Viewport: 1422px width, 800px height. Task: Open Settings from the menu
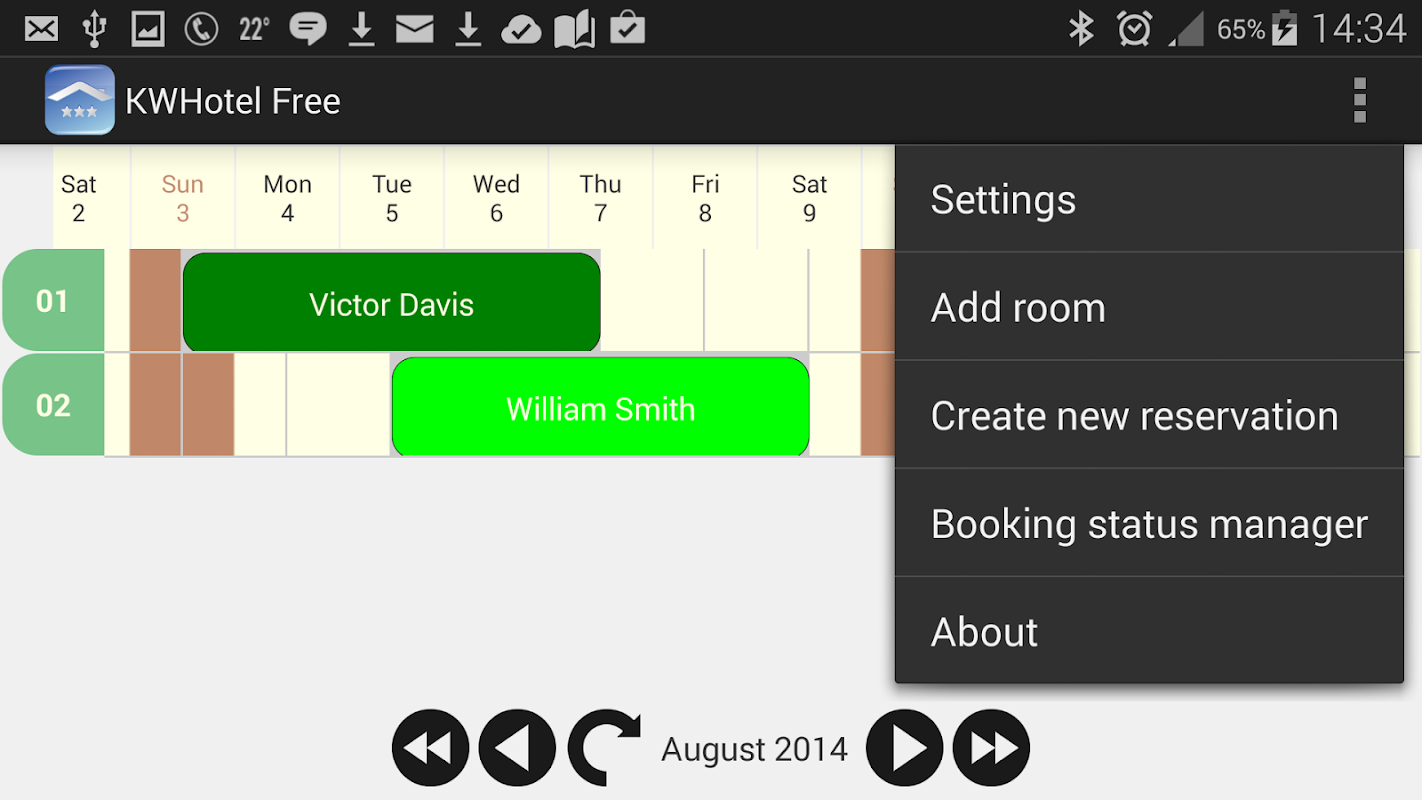click(1149, 199)
